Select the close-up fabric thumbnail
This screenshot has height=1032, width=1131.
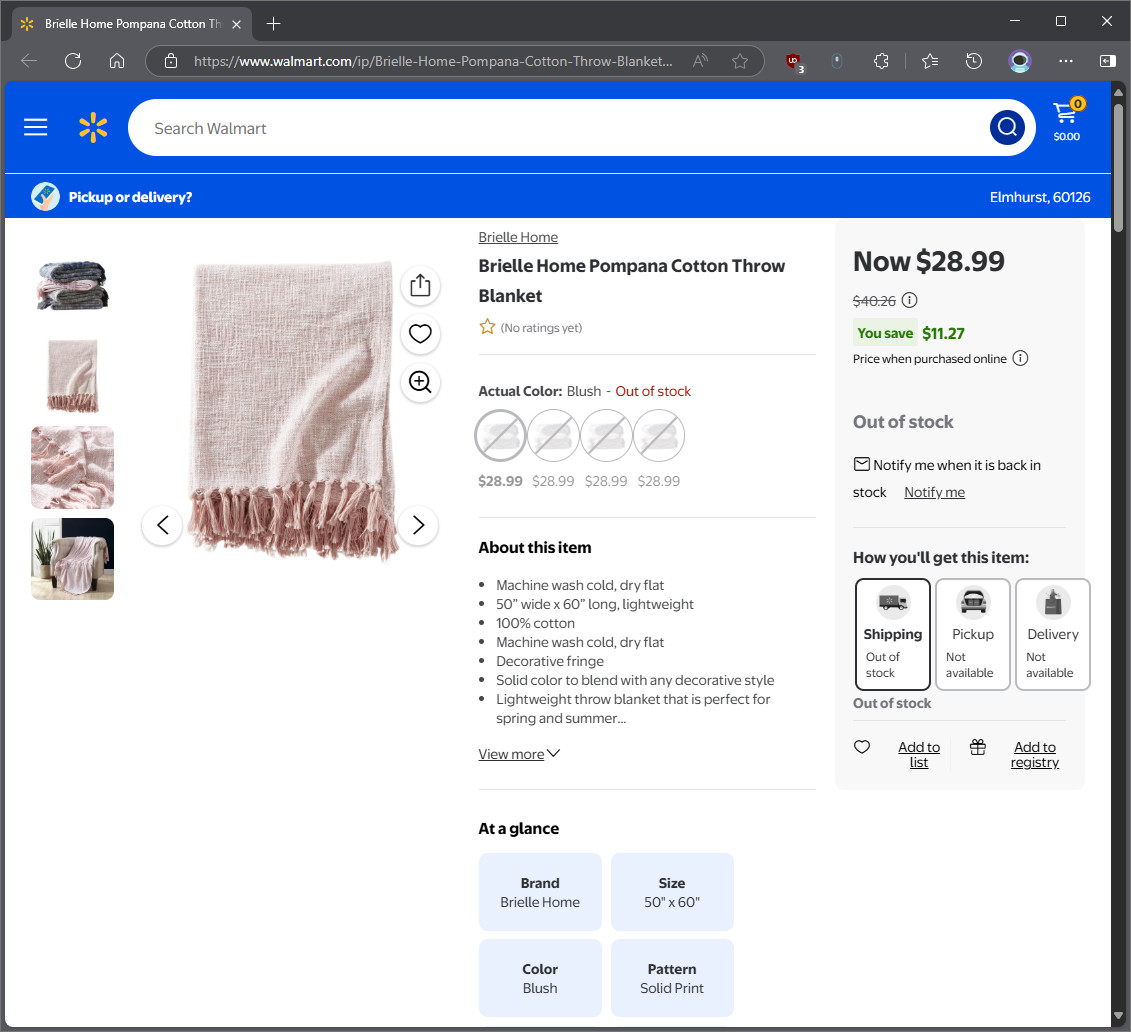click(x=72, y=467)
